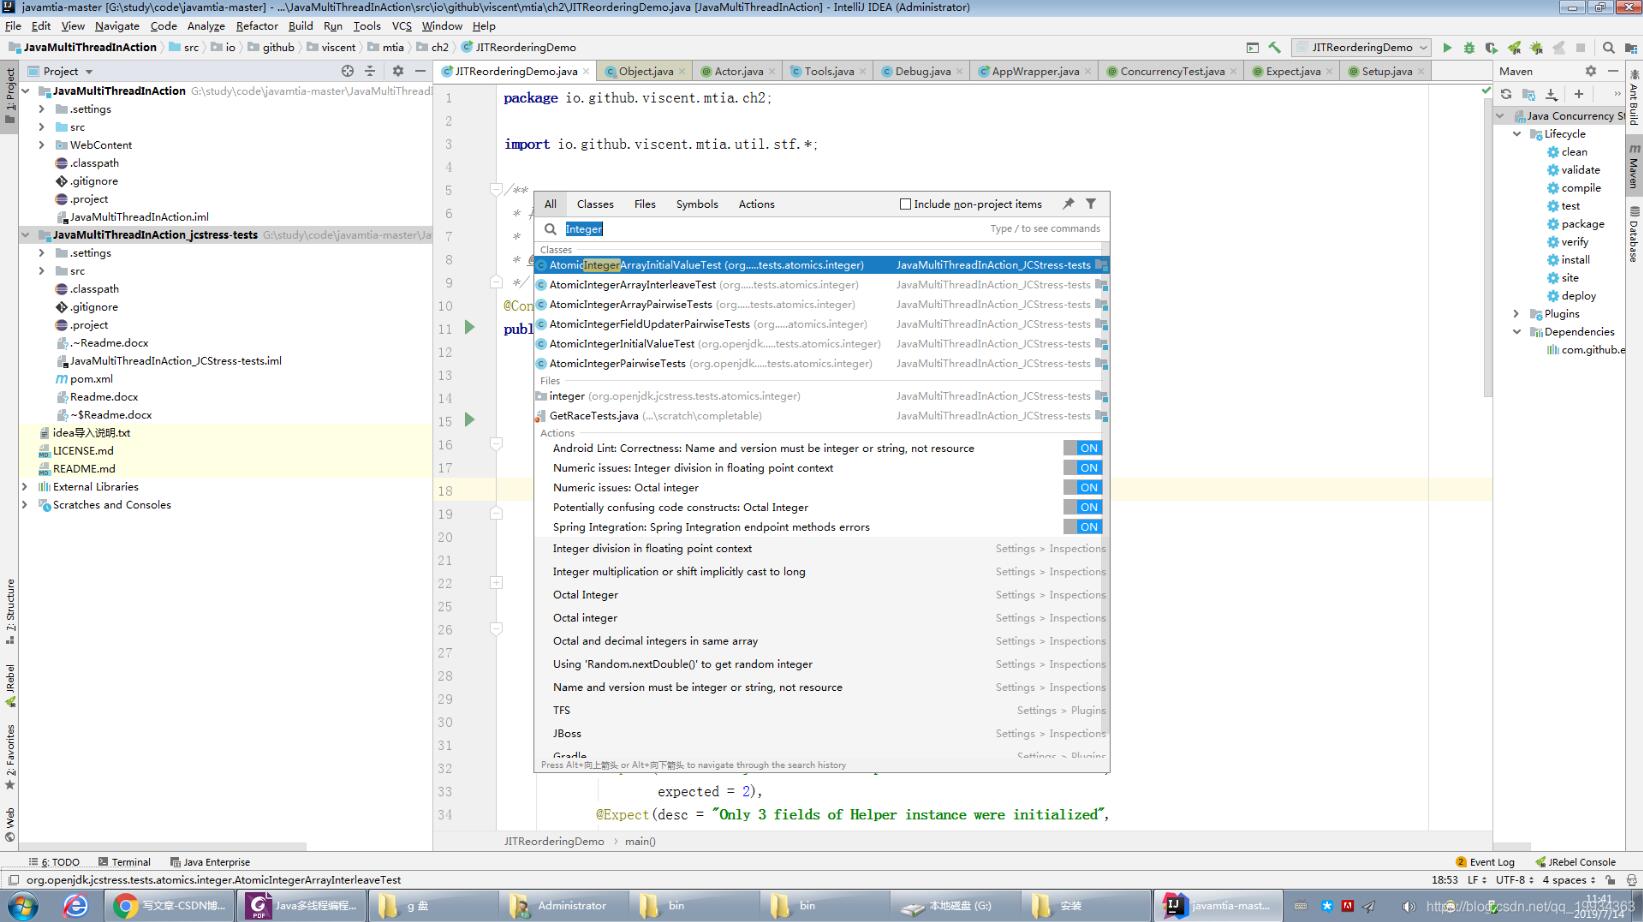The height and width of the screenshot is (922, 1643).
Task: Switch to the Classes tab in search
Action: pyautogui.click(x=595, y=204)
